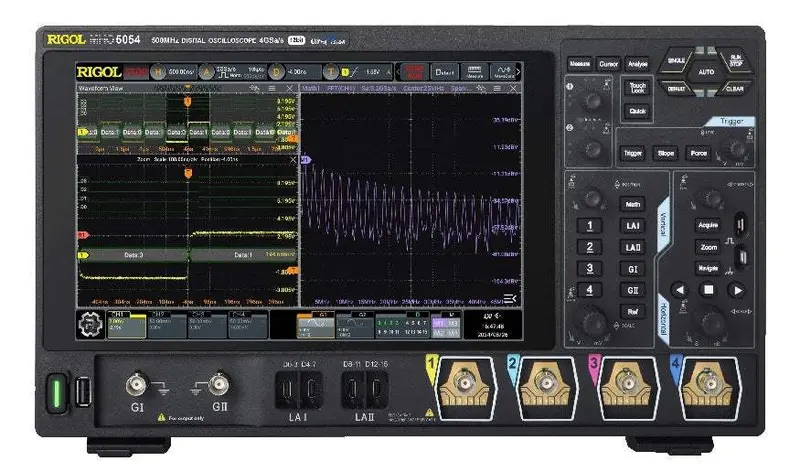Viewport: 800px width, 472px height.
Task: Tap the on-screen red STOP/RUN icon
Action: tap(414, 72)
